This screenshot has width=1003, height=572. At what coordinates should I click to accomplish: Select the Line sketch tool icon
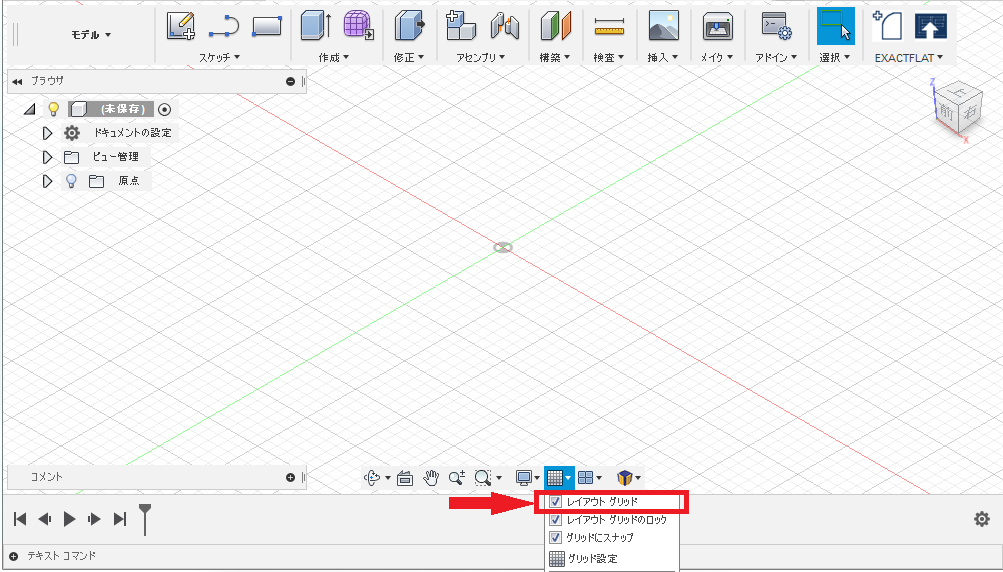224,26
